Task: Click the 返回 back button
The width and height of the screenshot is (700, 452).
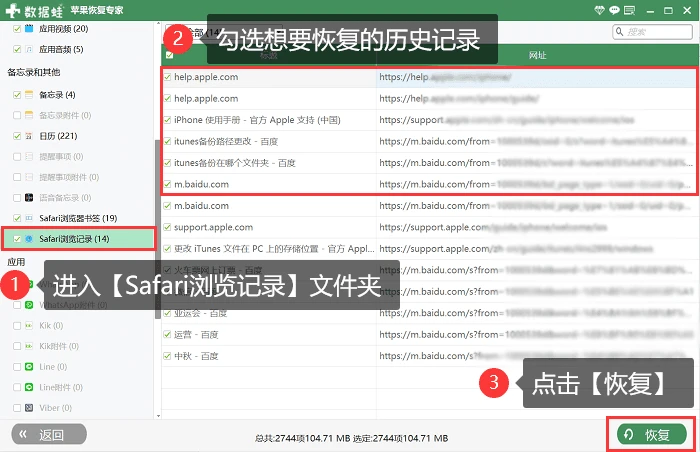Action: (49, 434)
